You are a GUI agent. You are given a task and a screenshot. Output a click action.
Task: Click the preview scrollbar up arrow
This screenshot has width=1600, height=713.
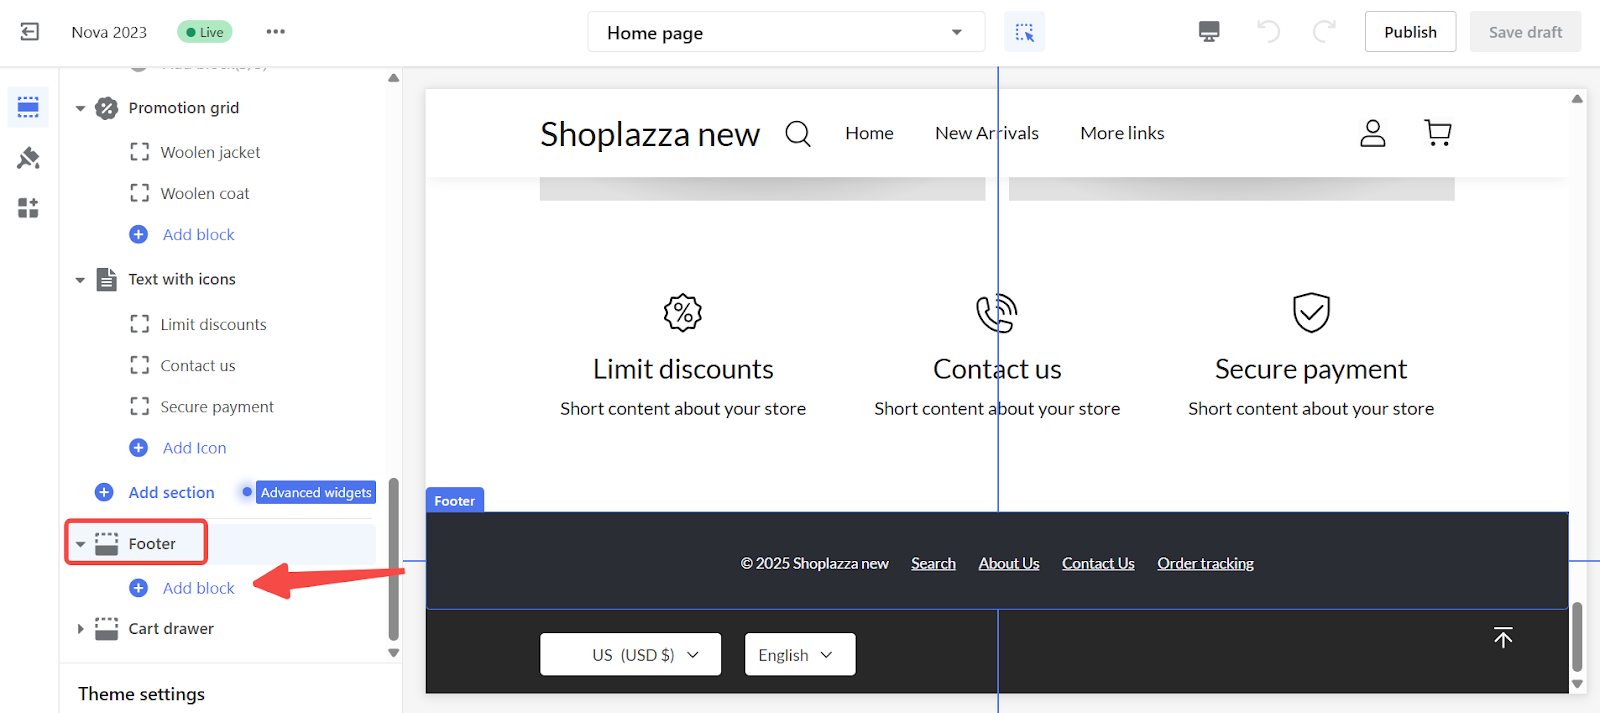(1577, 98)
